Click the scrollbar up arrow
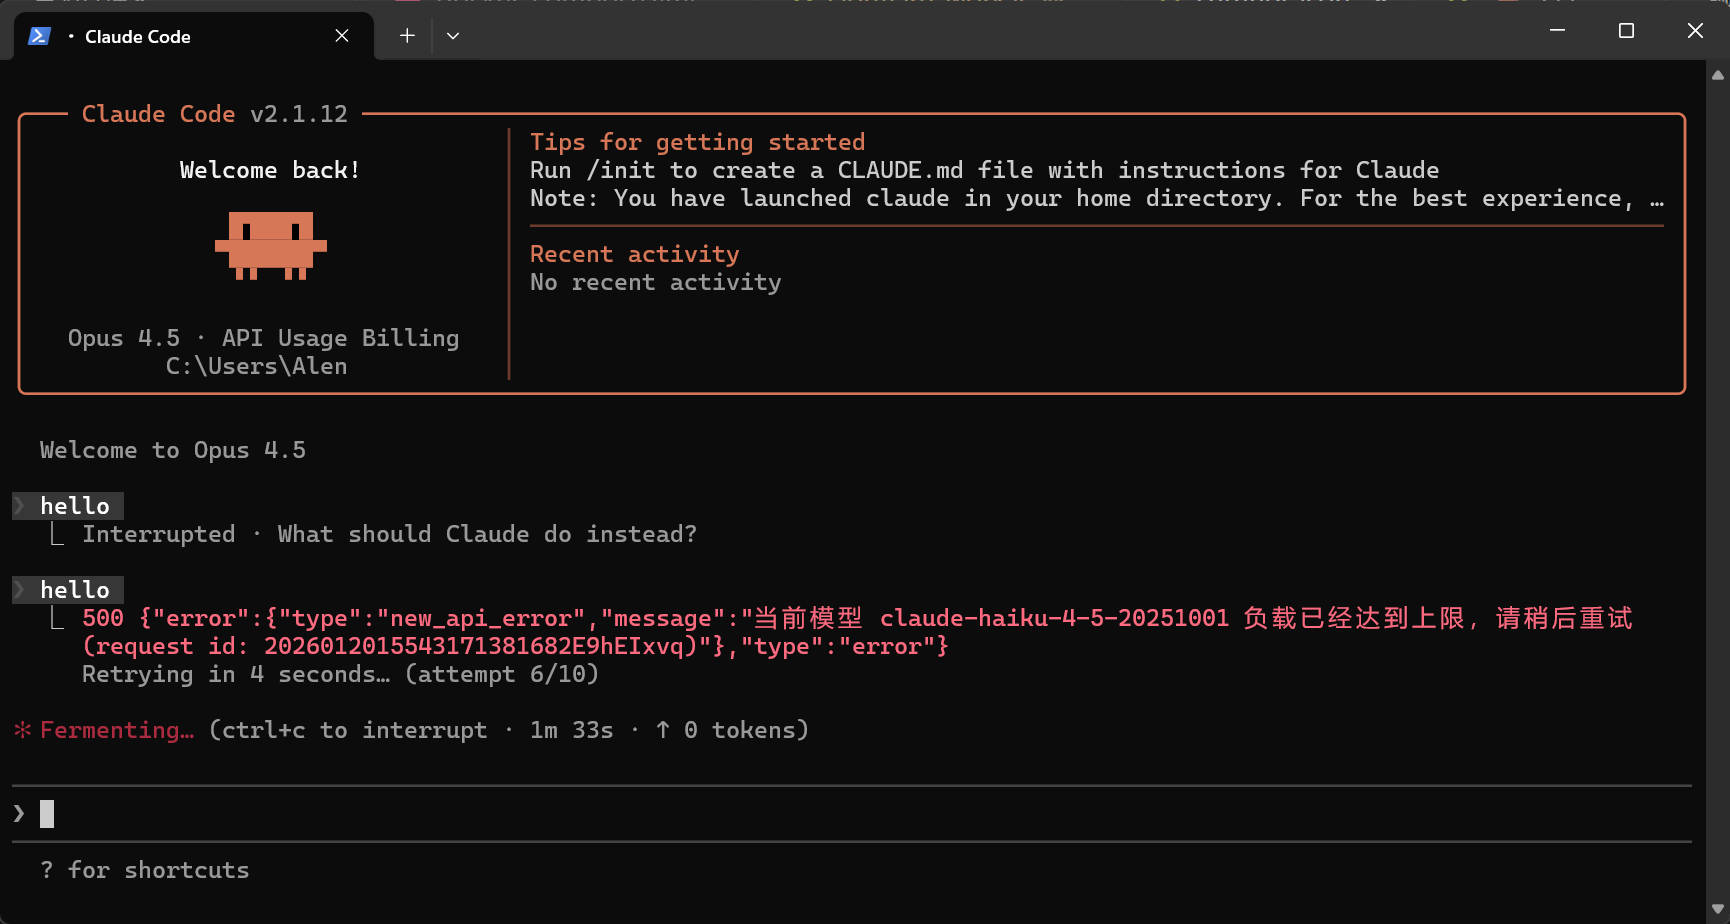Image resolution: width=1730 pixels, height=924 pixels. pyautogui.click(x=1718, y=75)
